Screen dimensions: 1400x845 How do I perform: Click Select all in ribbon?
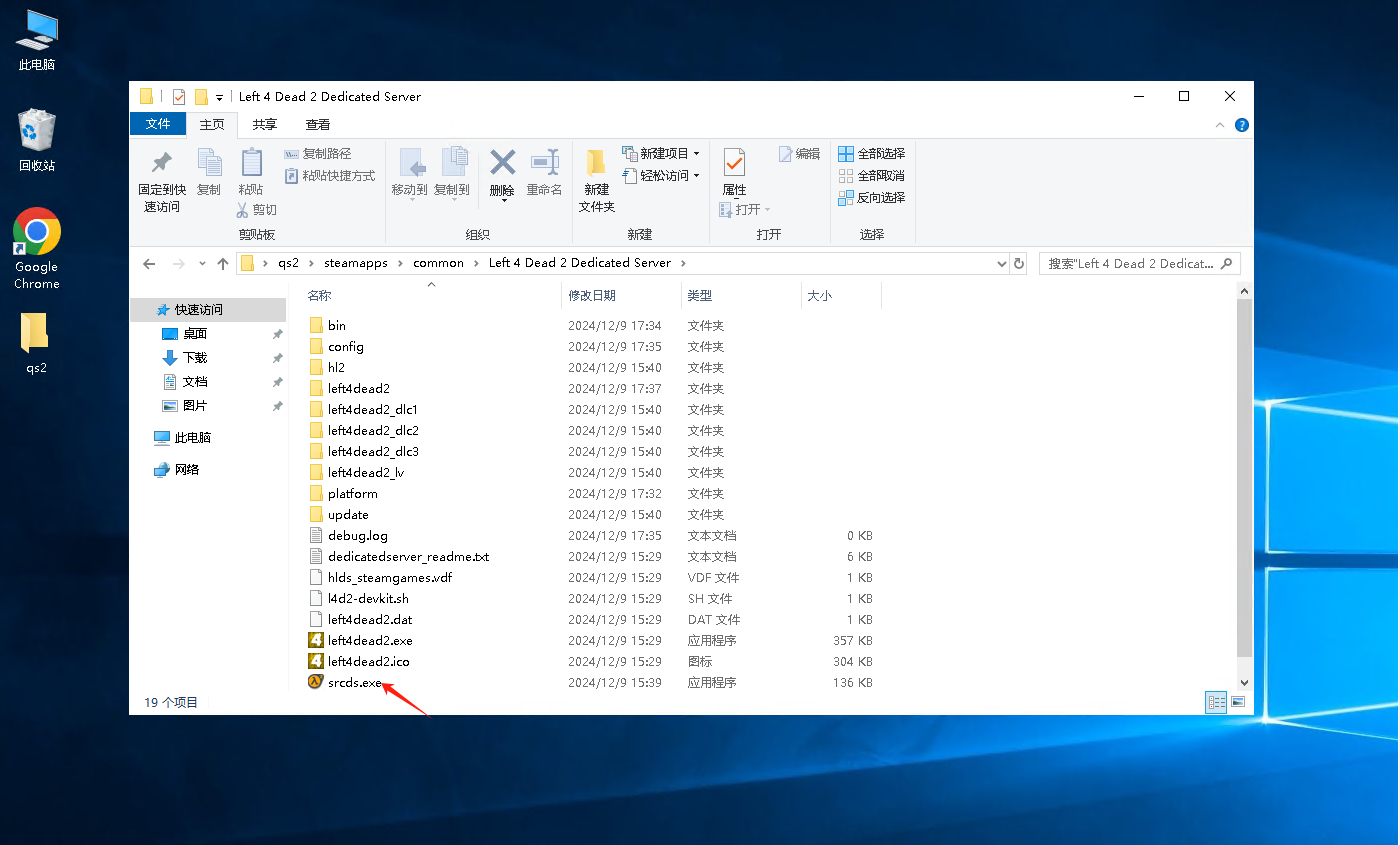pyautogui.click(x=871, y=154)
